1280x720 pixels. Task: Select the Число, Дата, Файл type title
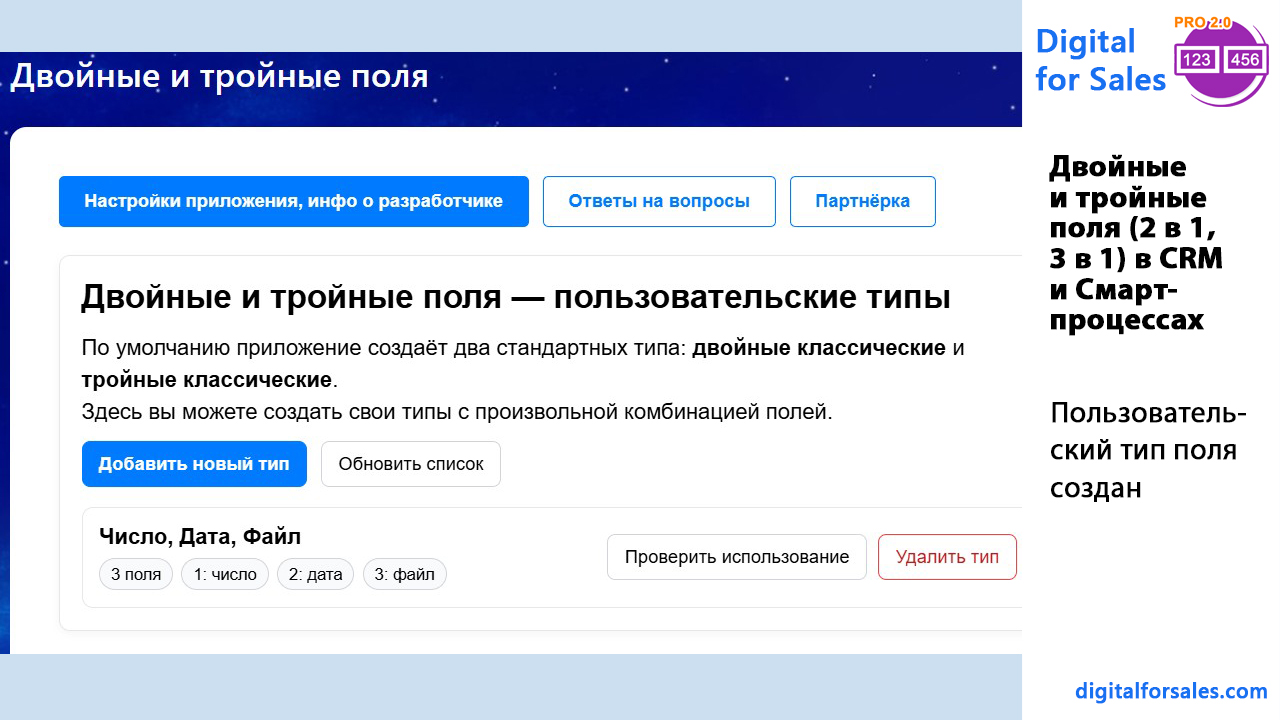point(200,536)
